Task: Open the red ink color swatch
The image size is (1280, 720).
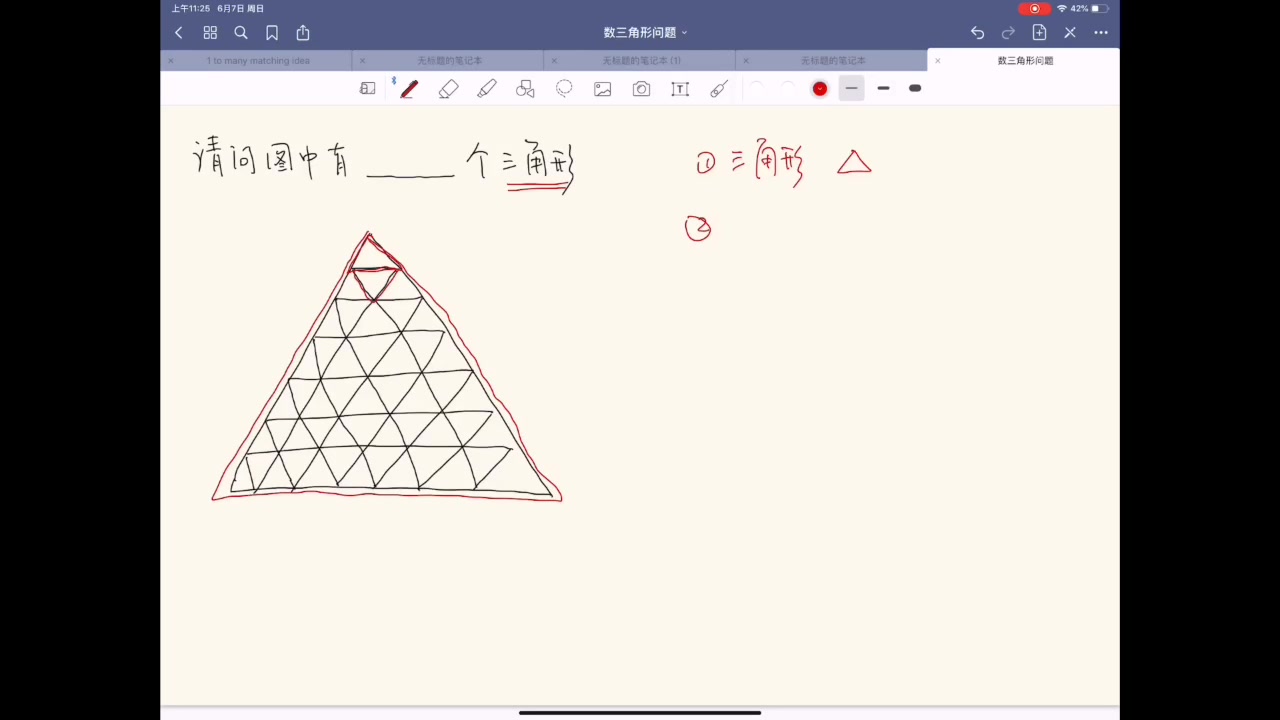Action: pos(820,88)
